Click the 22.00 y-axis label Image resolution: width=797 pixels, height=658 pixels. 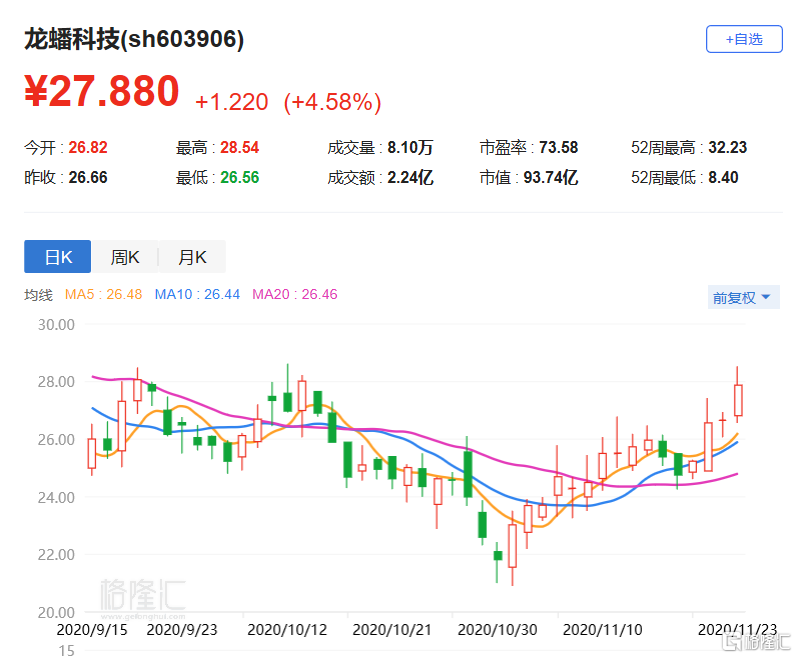pos(56,554)
